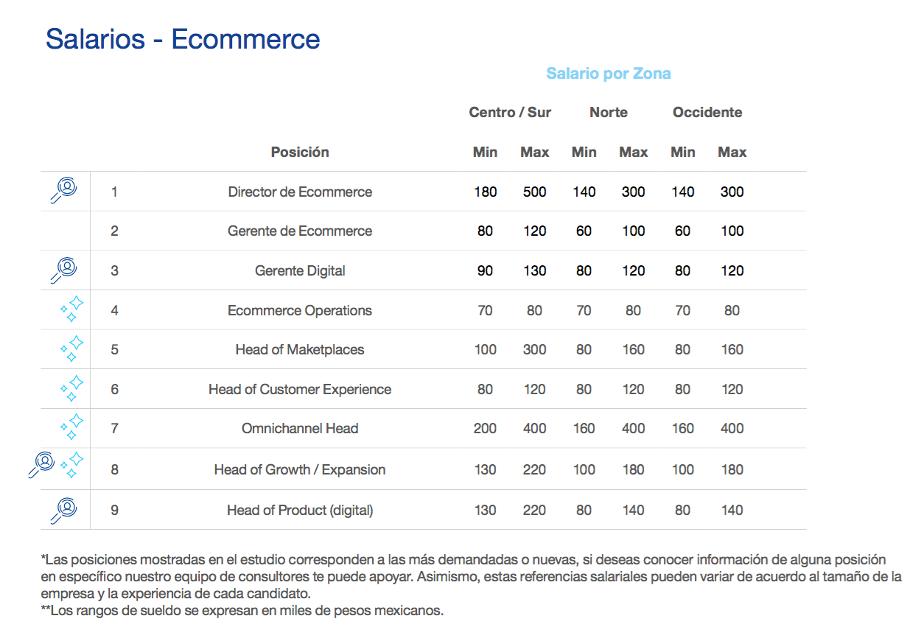Image resolution: width=922 pixels, height=641 pixels.
Task: Click row number 9 in the table
Action: click(x=115, y=510)
